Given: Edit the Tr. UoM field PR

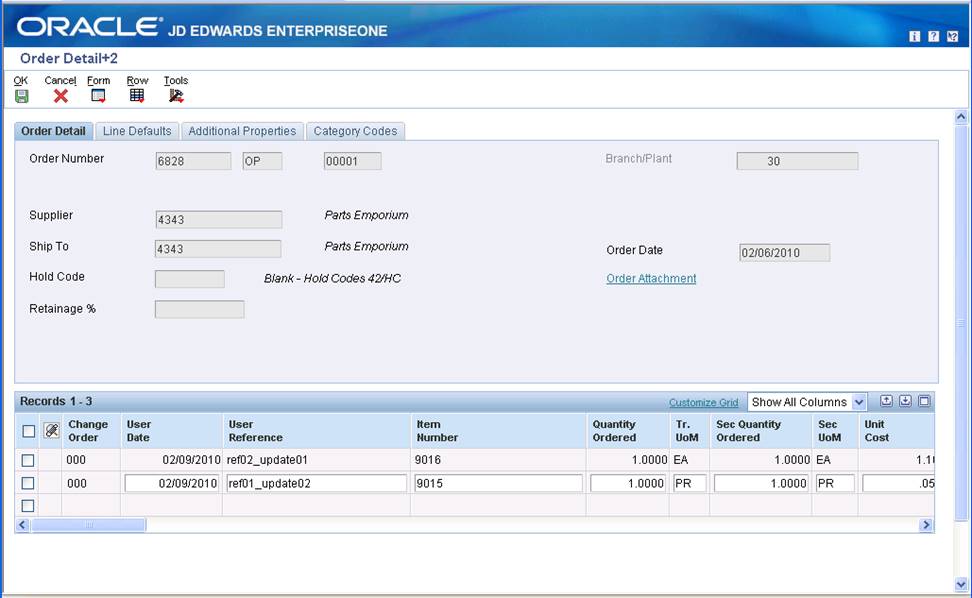Looking at the screenshot, I should tap(689, 483).
